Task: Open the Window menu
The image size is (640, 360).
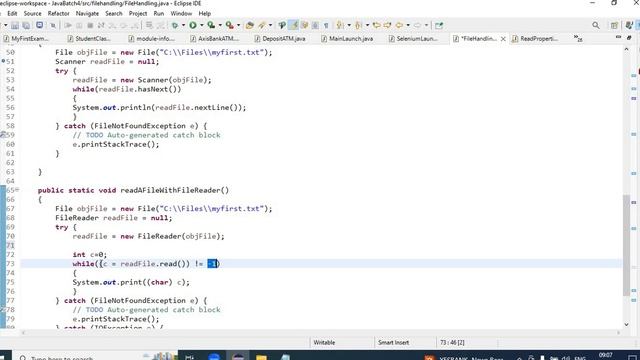Action: click(181, 13)
